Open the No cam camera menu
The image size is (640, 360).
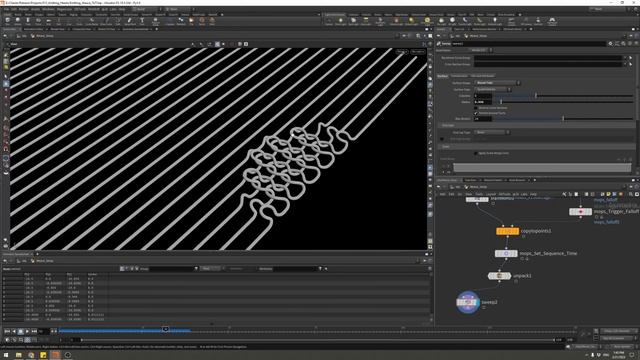[x=418, y=52]
